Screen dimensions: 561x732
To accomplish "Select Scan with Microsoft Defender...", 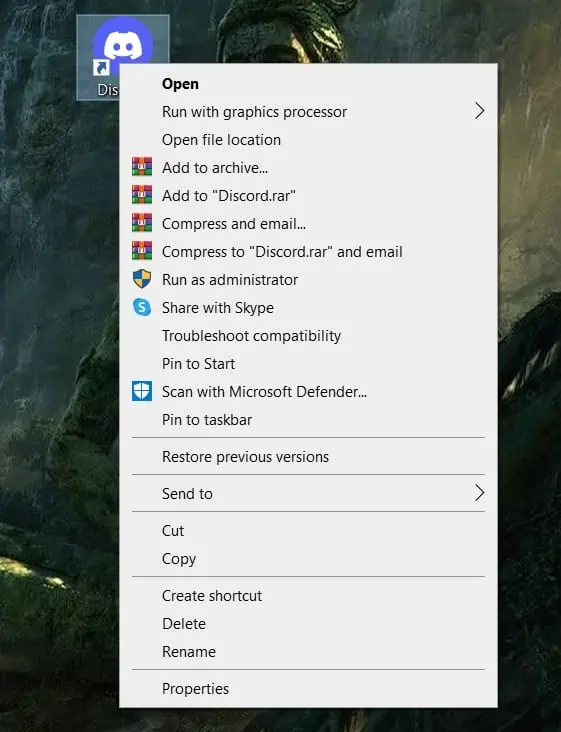I will [x=308, y=392].
